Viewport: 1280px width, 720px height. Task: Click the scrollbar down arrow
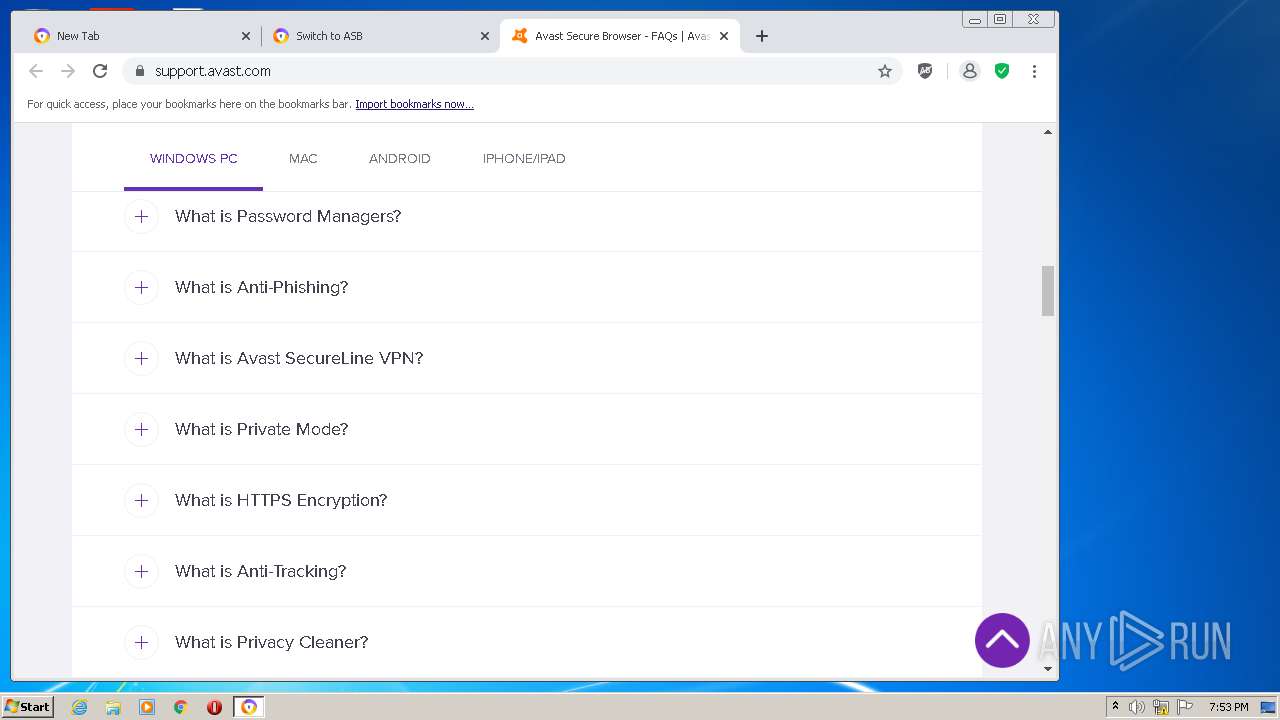coord(1048,669)
